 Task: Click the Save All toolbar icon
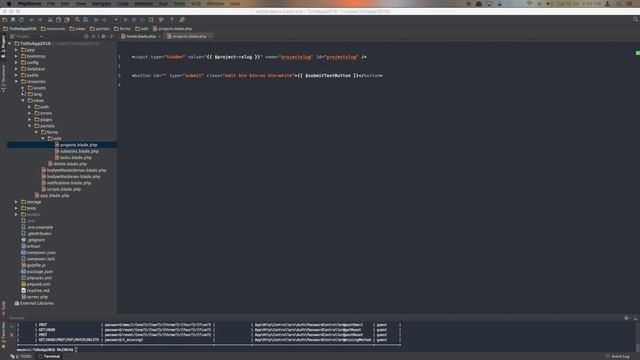(x=13, y=20)
